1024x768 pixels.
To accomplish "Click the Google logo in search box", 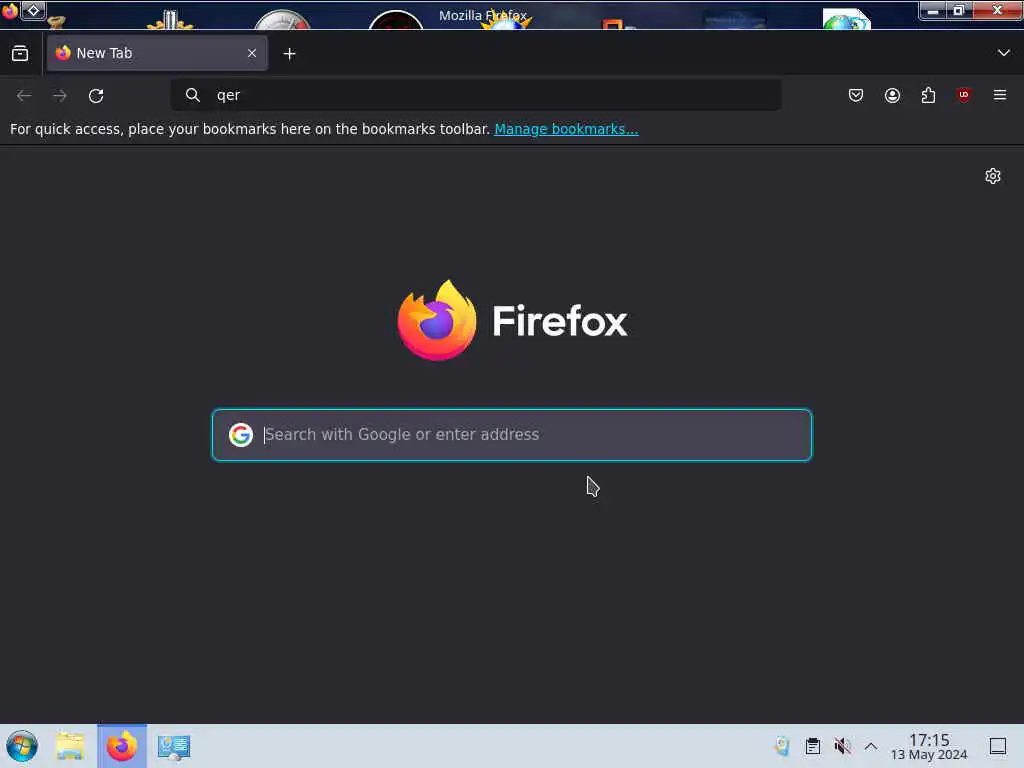I will click(241, 435).
